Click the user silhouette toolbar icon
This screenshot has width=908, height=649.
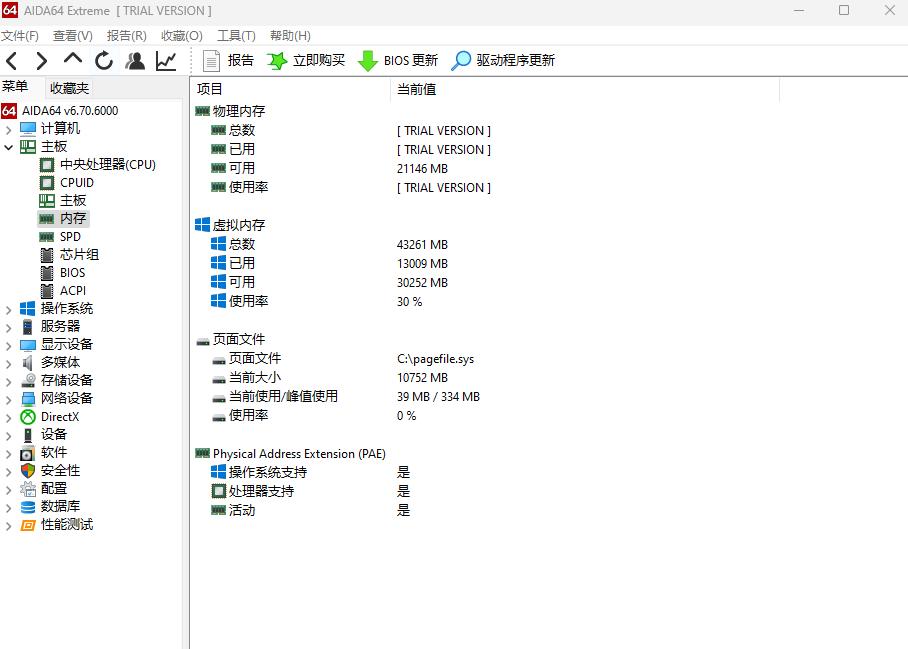coord(134,60)
